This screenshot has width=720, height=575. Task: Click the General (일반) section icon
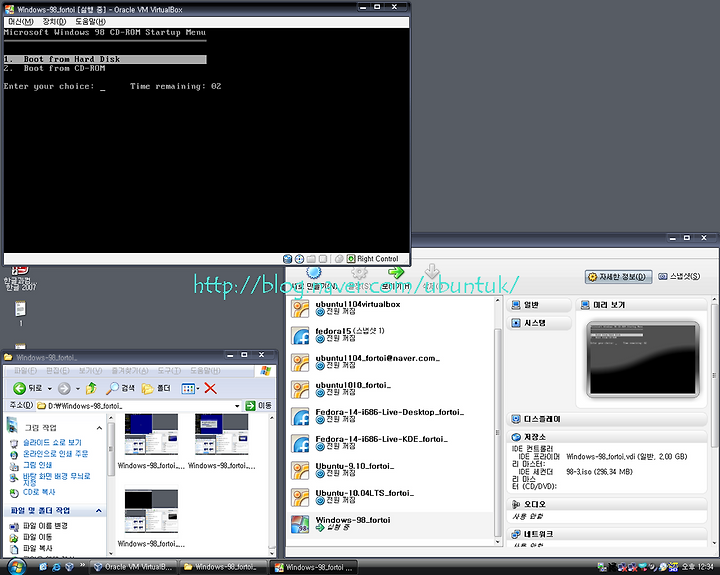pos(516,305)
